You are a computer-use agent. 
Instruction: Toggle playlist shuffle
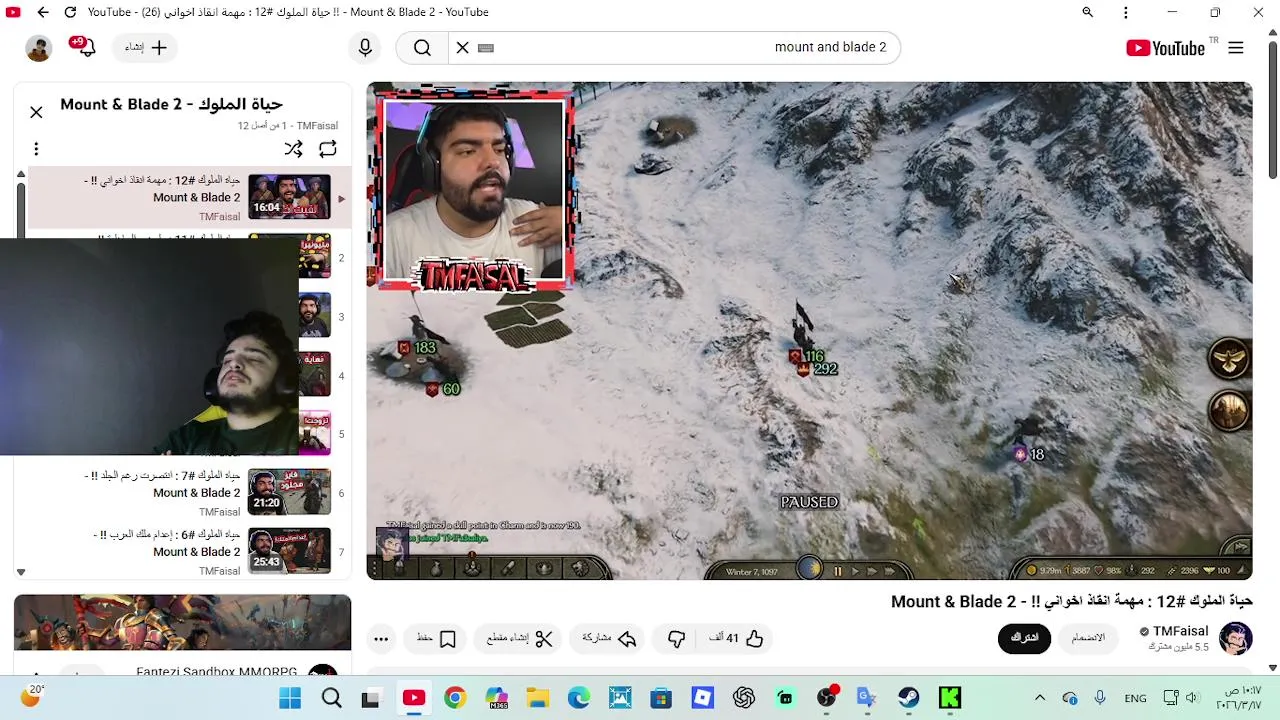[x=293, y=149]
